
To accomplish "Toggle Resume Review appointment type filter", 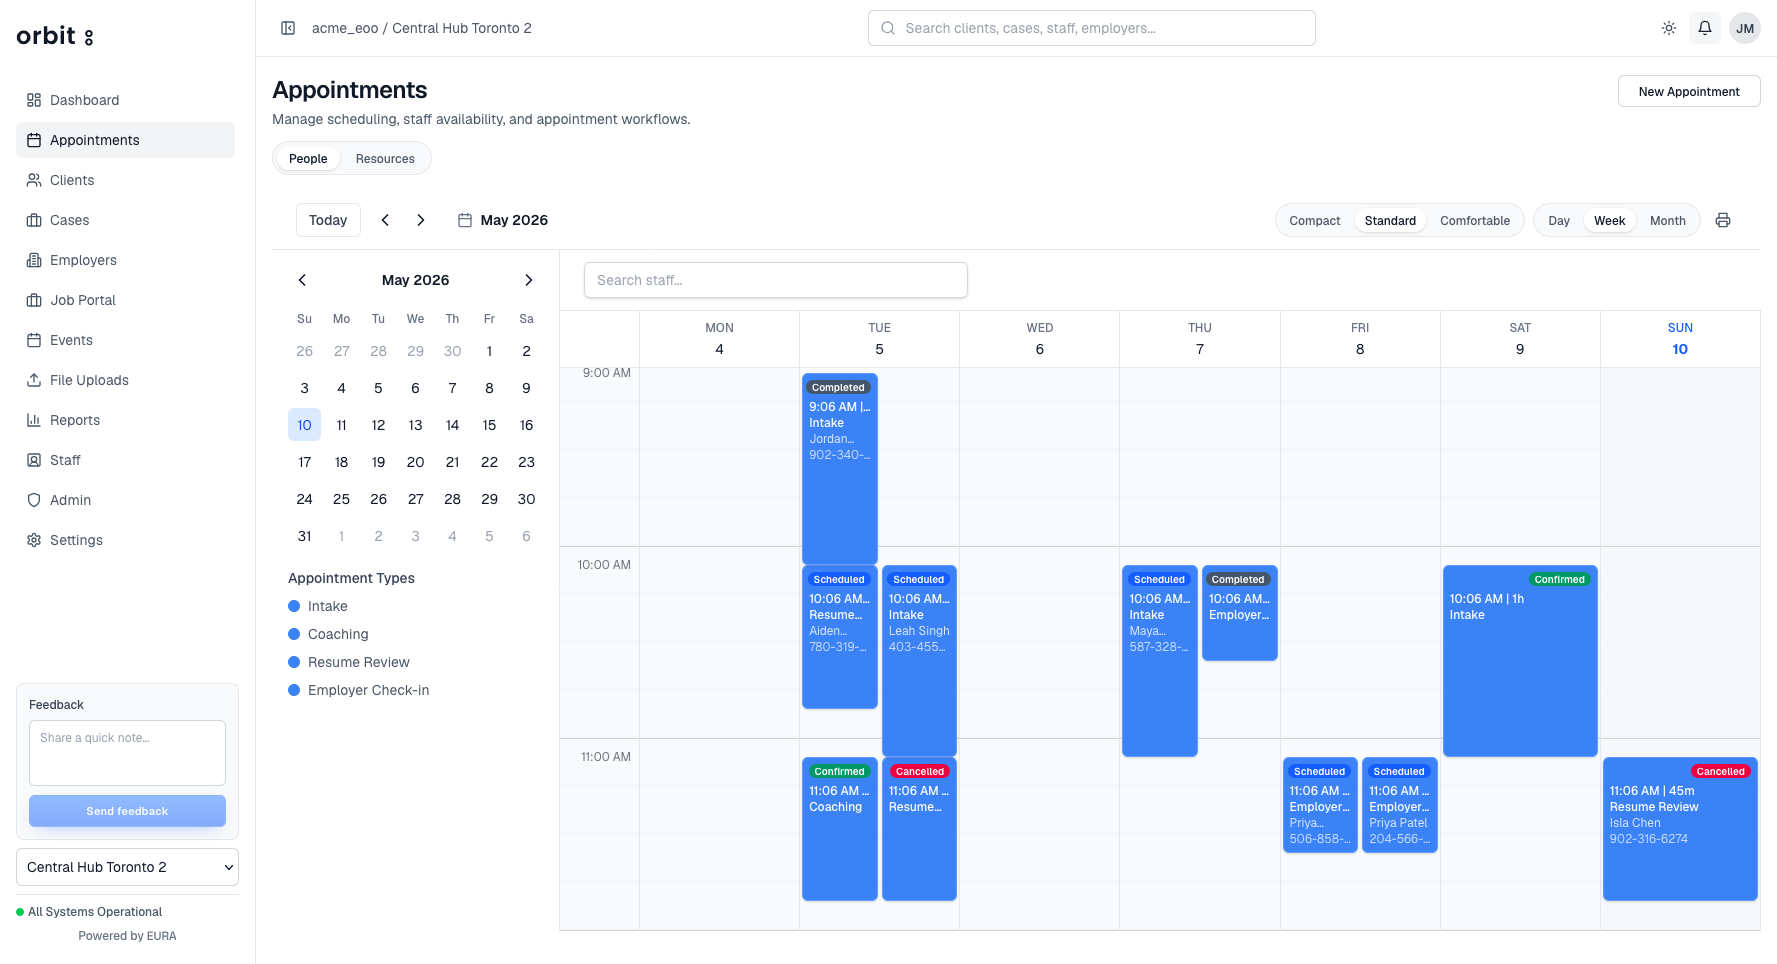I will pos(349,662).
